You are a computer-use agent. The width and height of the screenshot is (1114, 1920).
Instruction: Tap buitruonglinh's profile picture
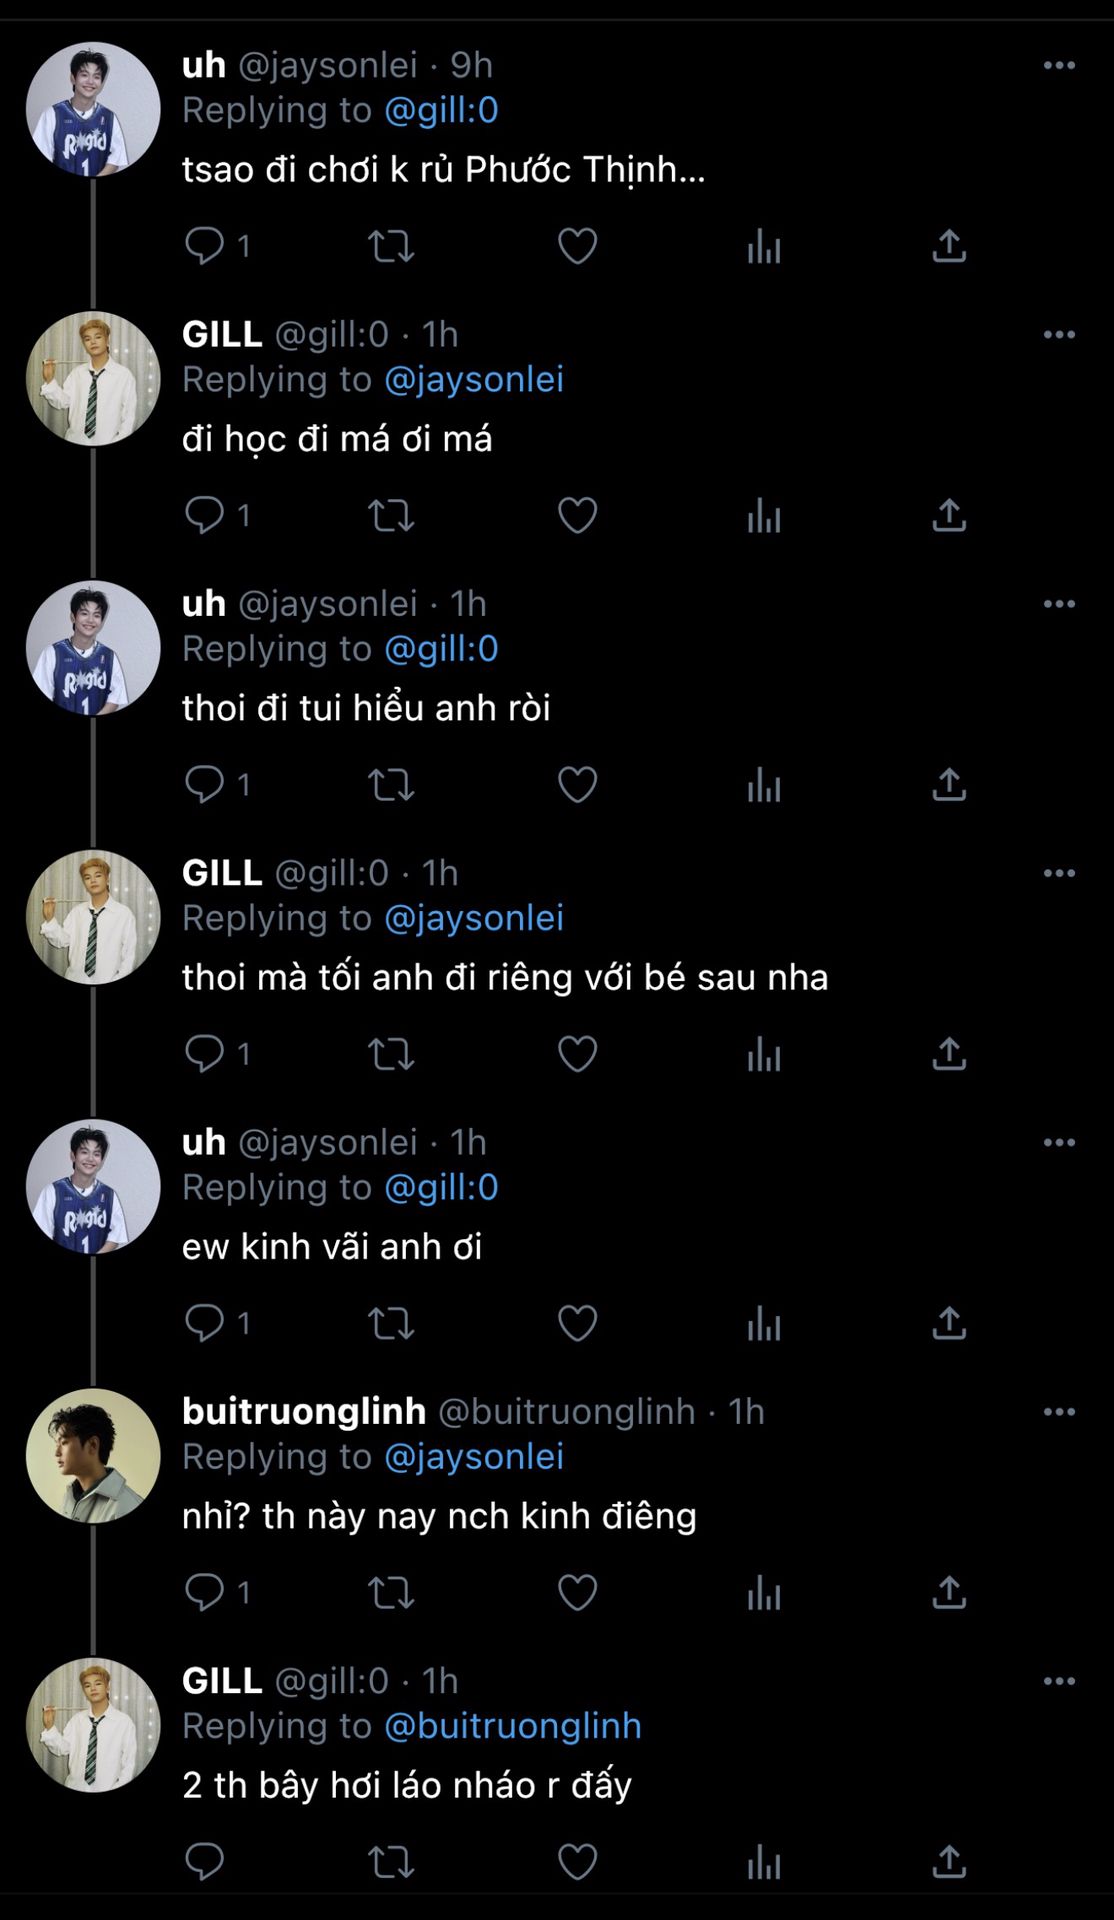click(93, 1456)
